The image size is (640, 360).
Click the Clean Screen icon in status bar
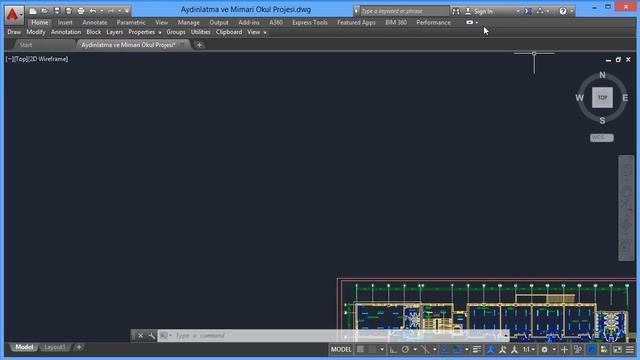pos(618,349)
